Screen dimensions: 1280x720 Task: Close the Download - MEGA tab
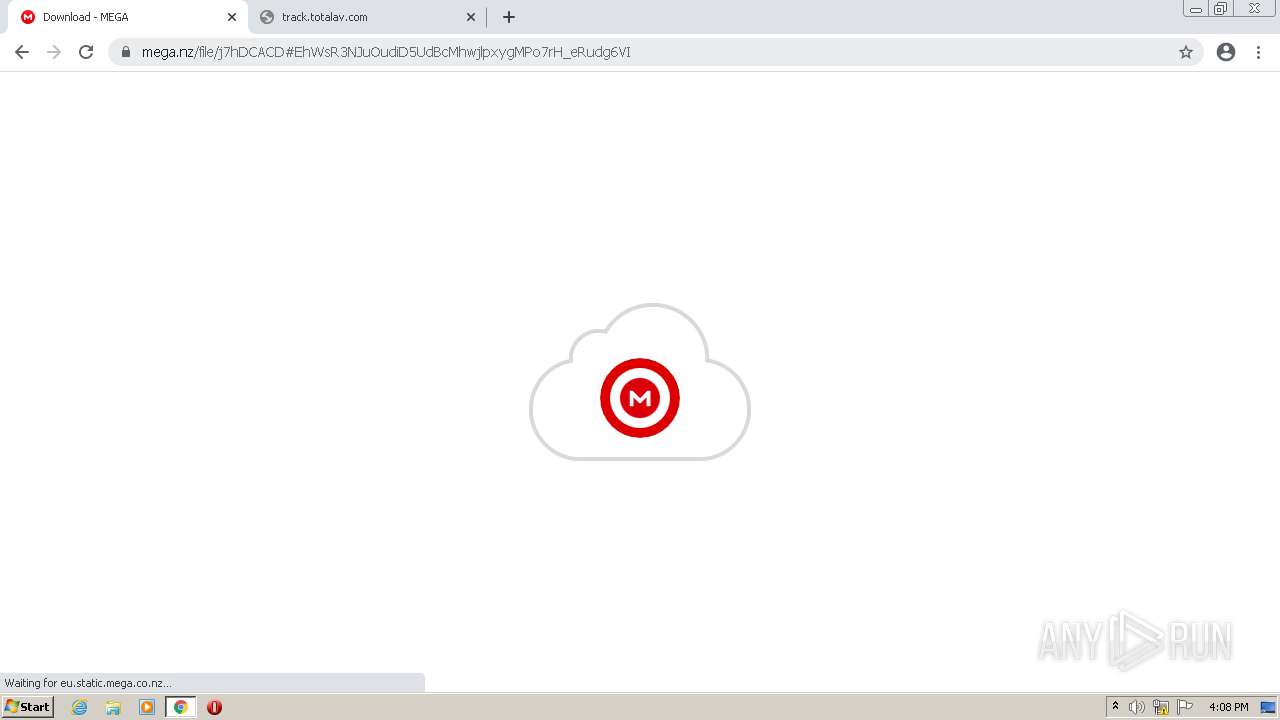point(232,17)
